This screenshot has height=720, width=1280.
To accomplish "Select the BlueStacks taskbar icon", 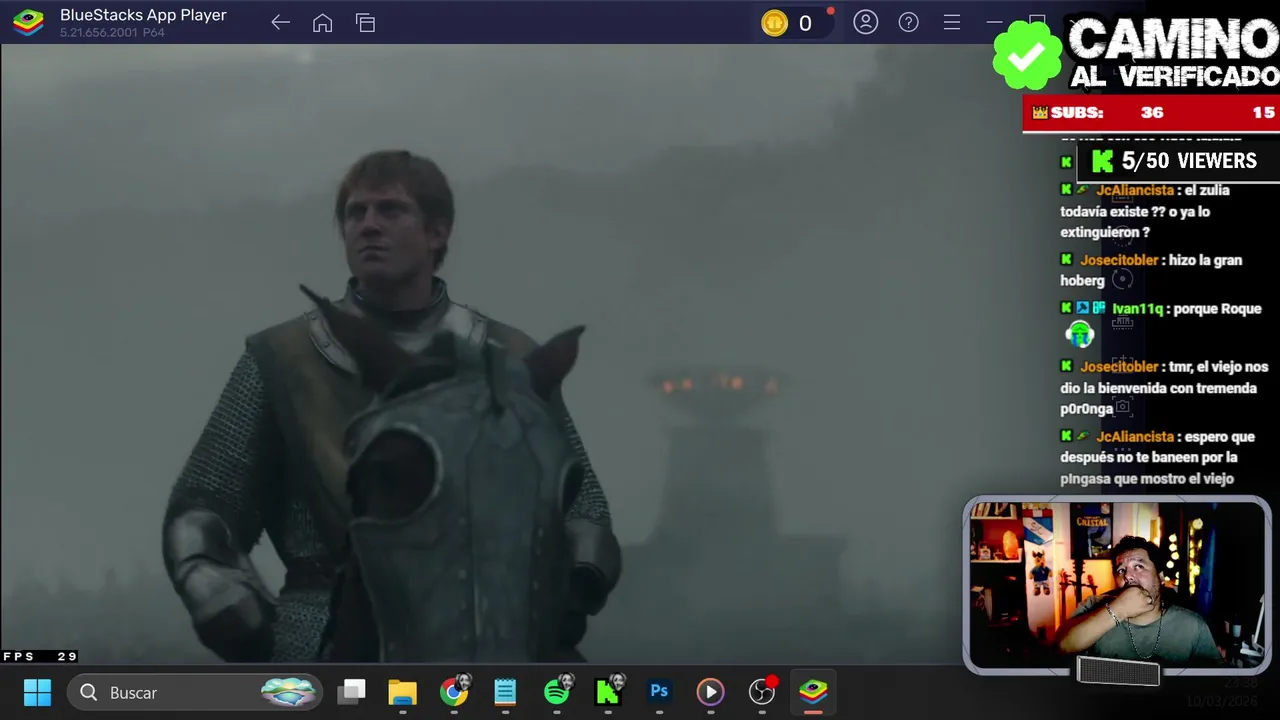I will [x=813, y=692].
